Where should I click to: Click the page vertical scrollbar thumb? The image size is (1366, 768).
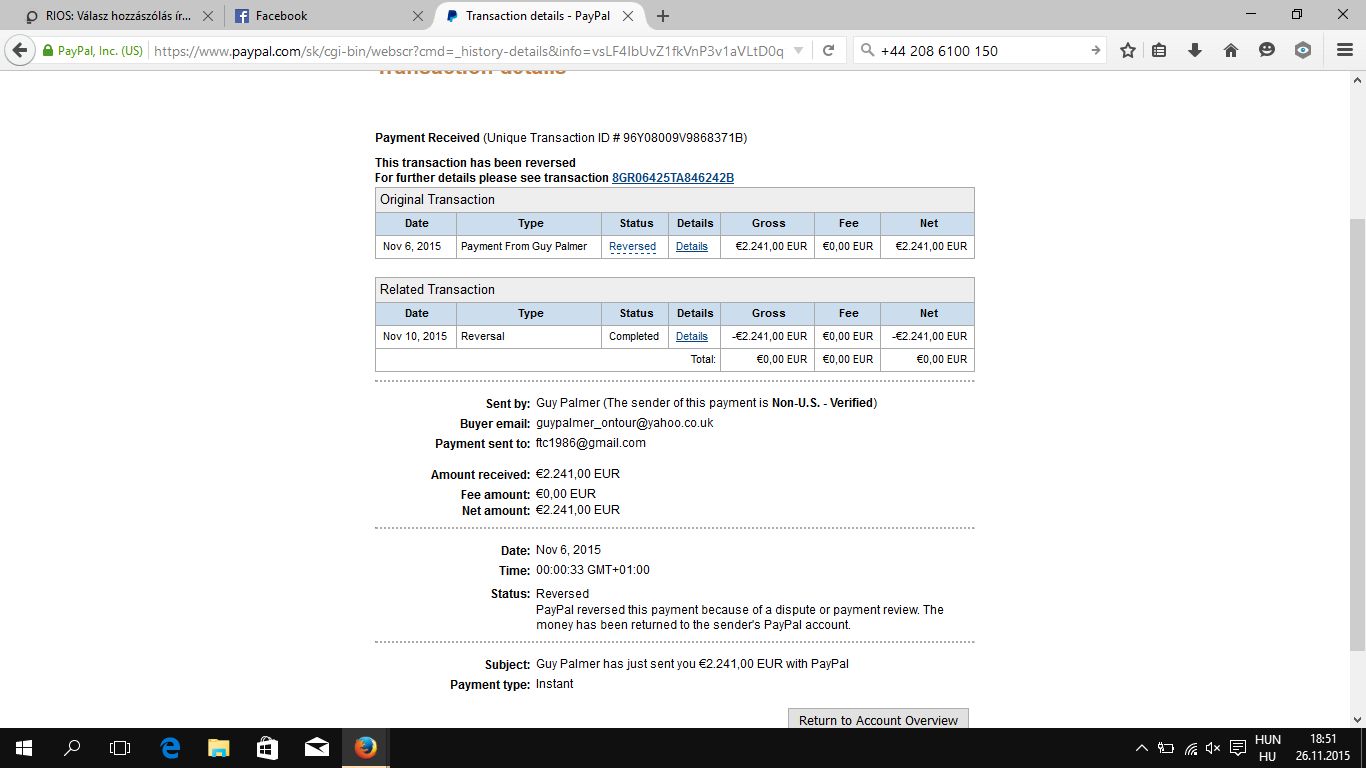coord(1357,435)
